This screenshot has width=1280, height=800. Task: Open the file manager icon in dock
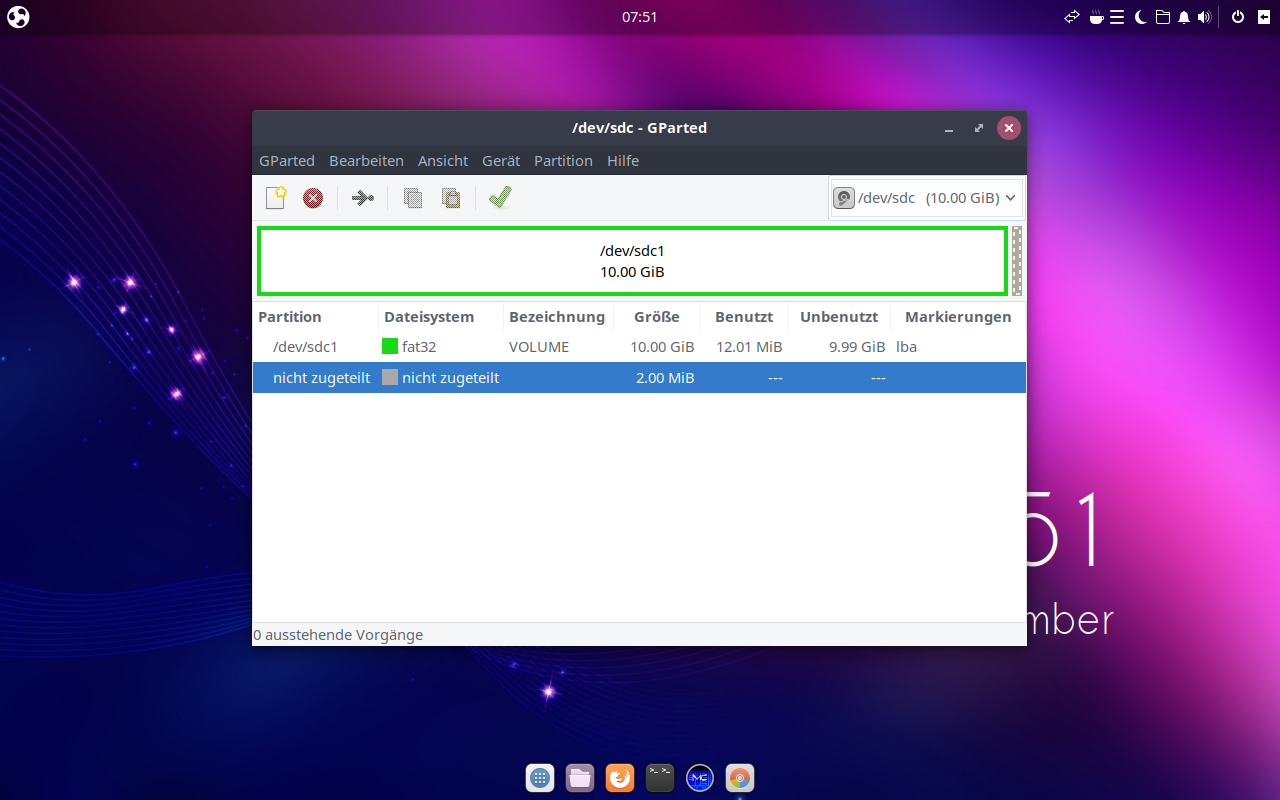(580, 777)
